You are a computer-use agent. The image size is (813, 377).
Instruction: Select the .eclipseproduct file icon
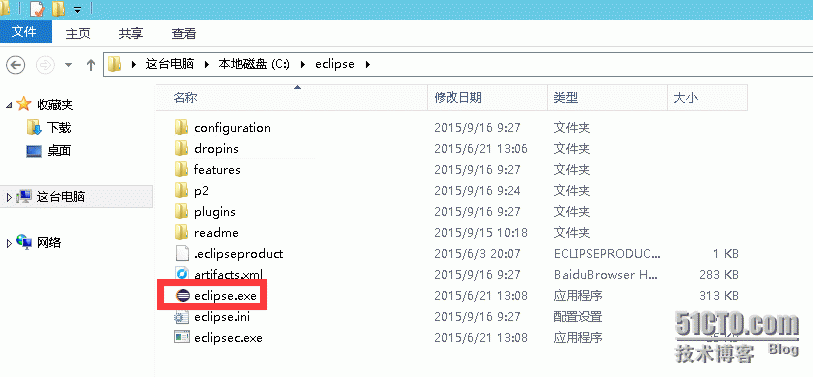(x=181, y=253)
